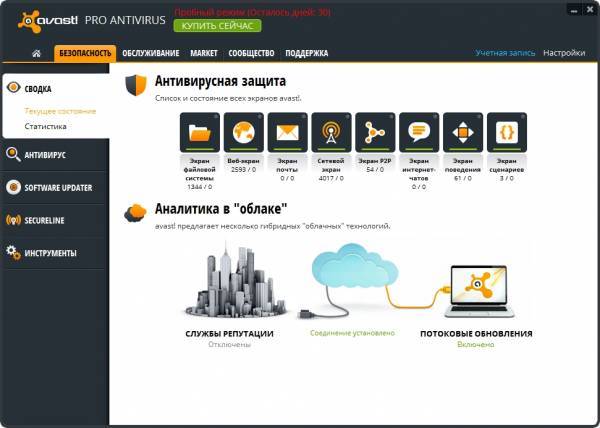Screen dimensions: 600x428
Task: Click the trial mode notice text
Action: point(252,12)
